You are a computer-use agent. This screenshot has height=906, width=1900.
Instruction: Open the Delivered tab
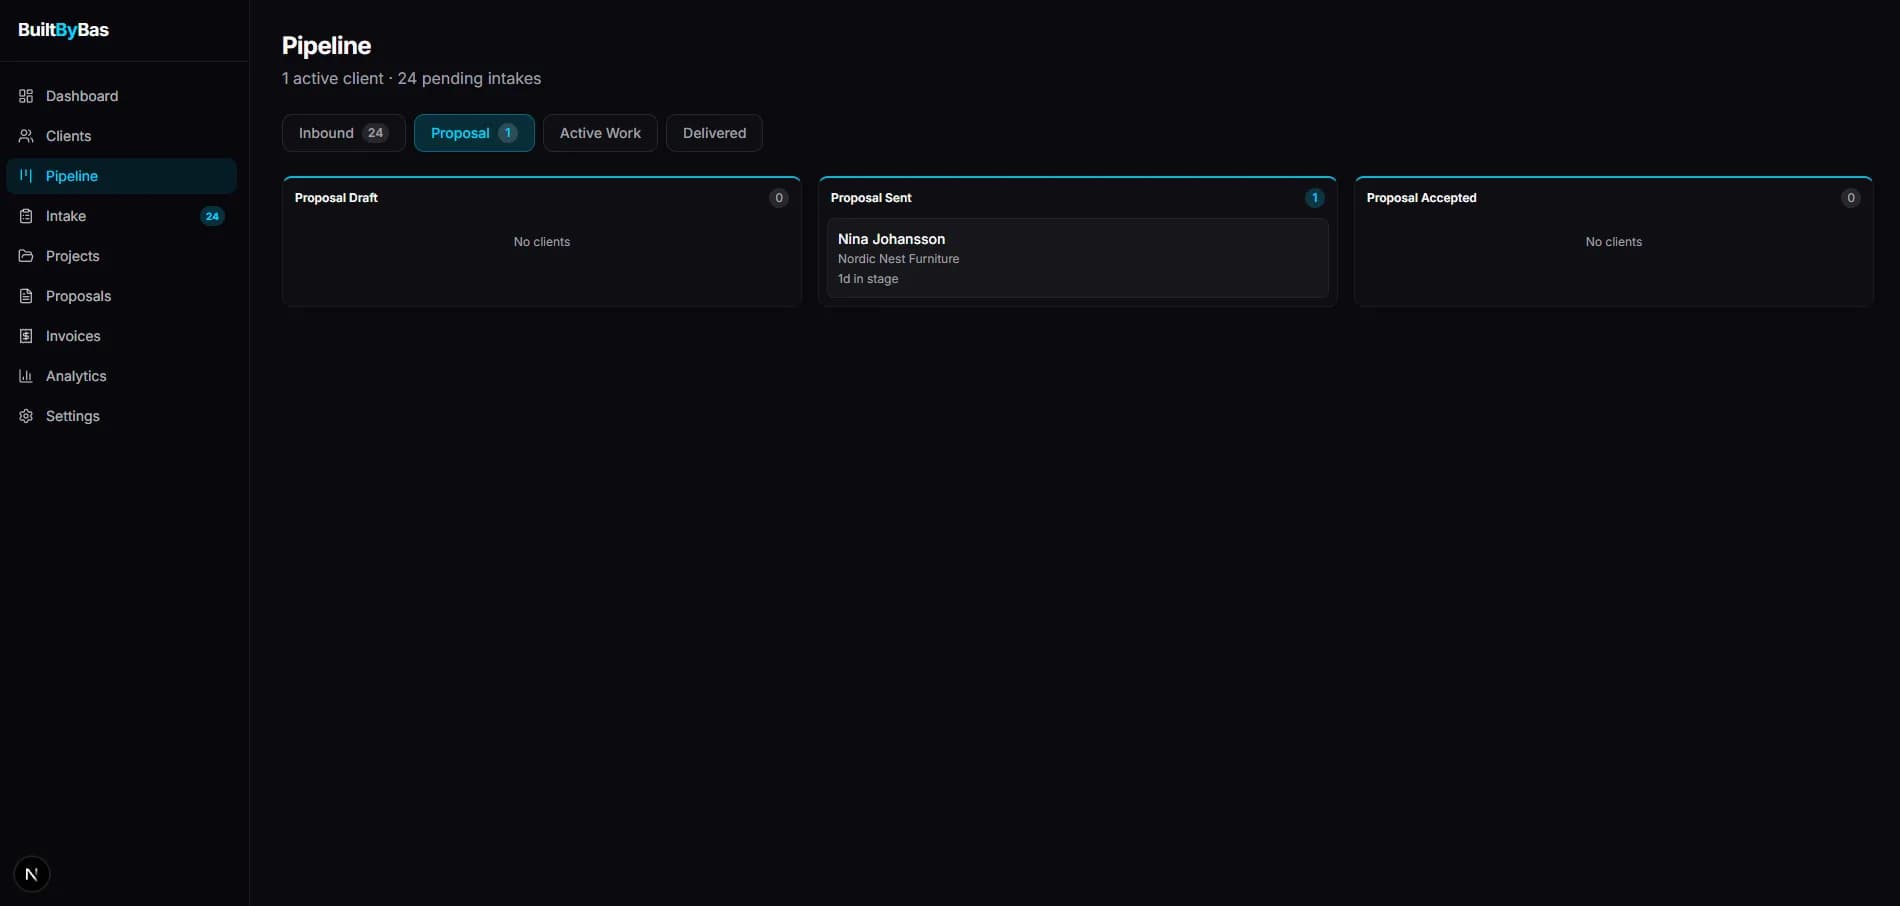(x=714, y=133)
